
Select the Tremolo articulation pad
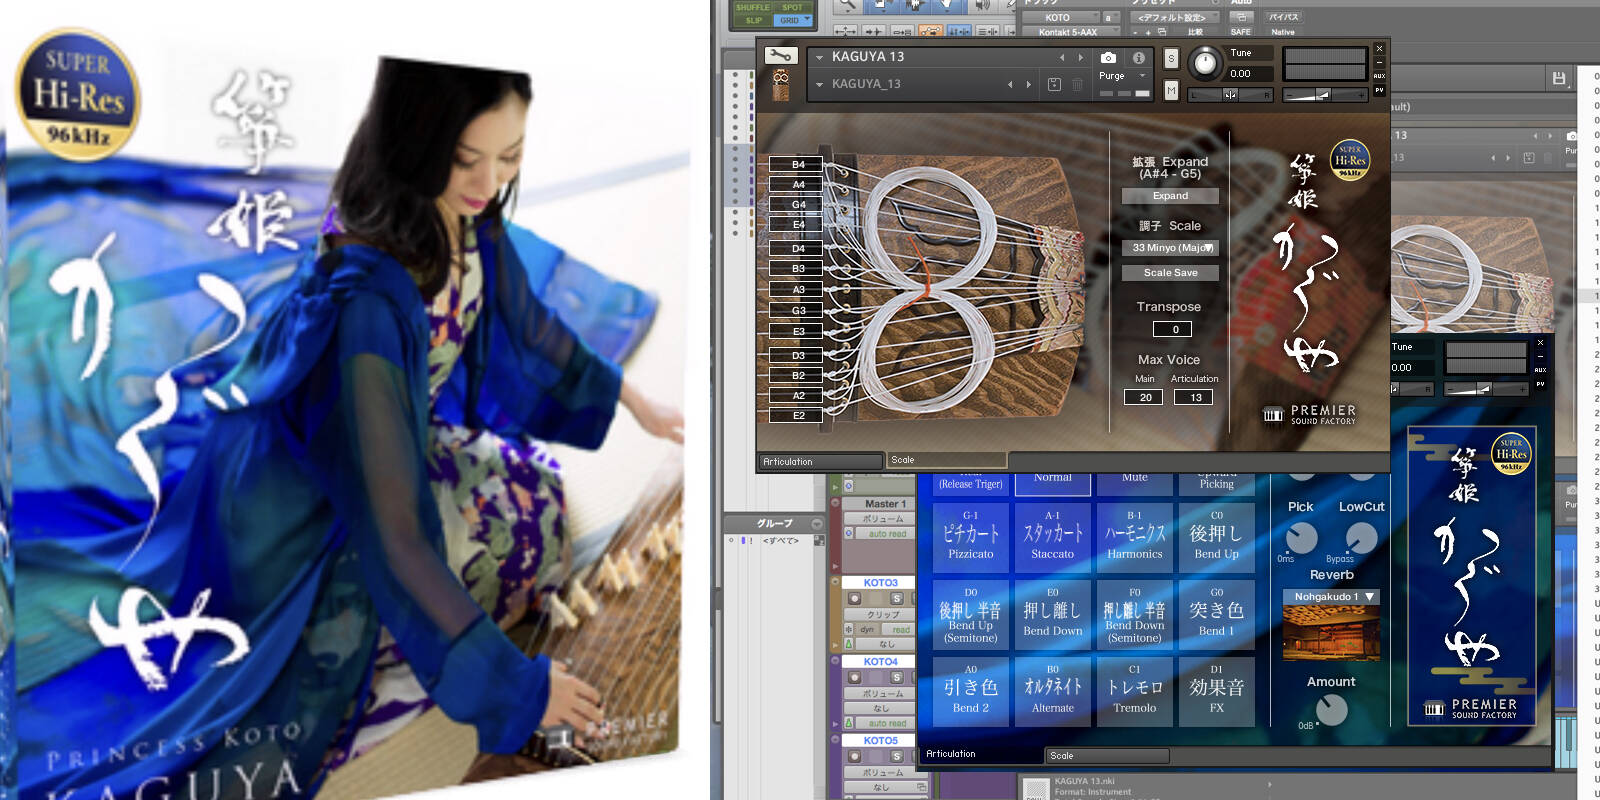click(x=1135, y=692)
